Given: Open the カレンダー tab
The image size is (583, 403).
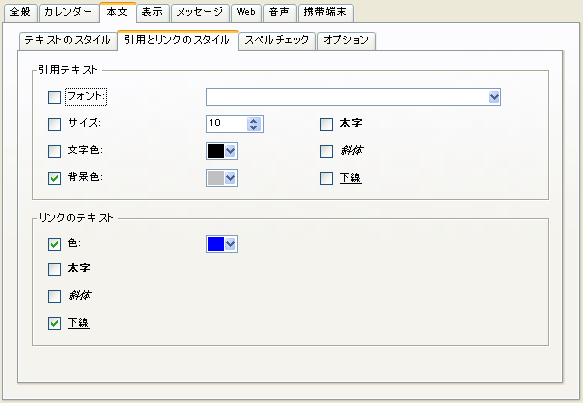Looking at the screenshot, I should point(68,13).
